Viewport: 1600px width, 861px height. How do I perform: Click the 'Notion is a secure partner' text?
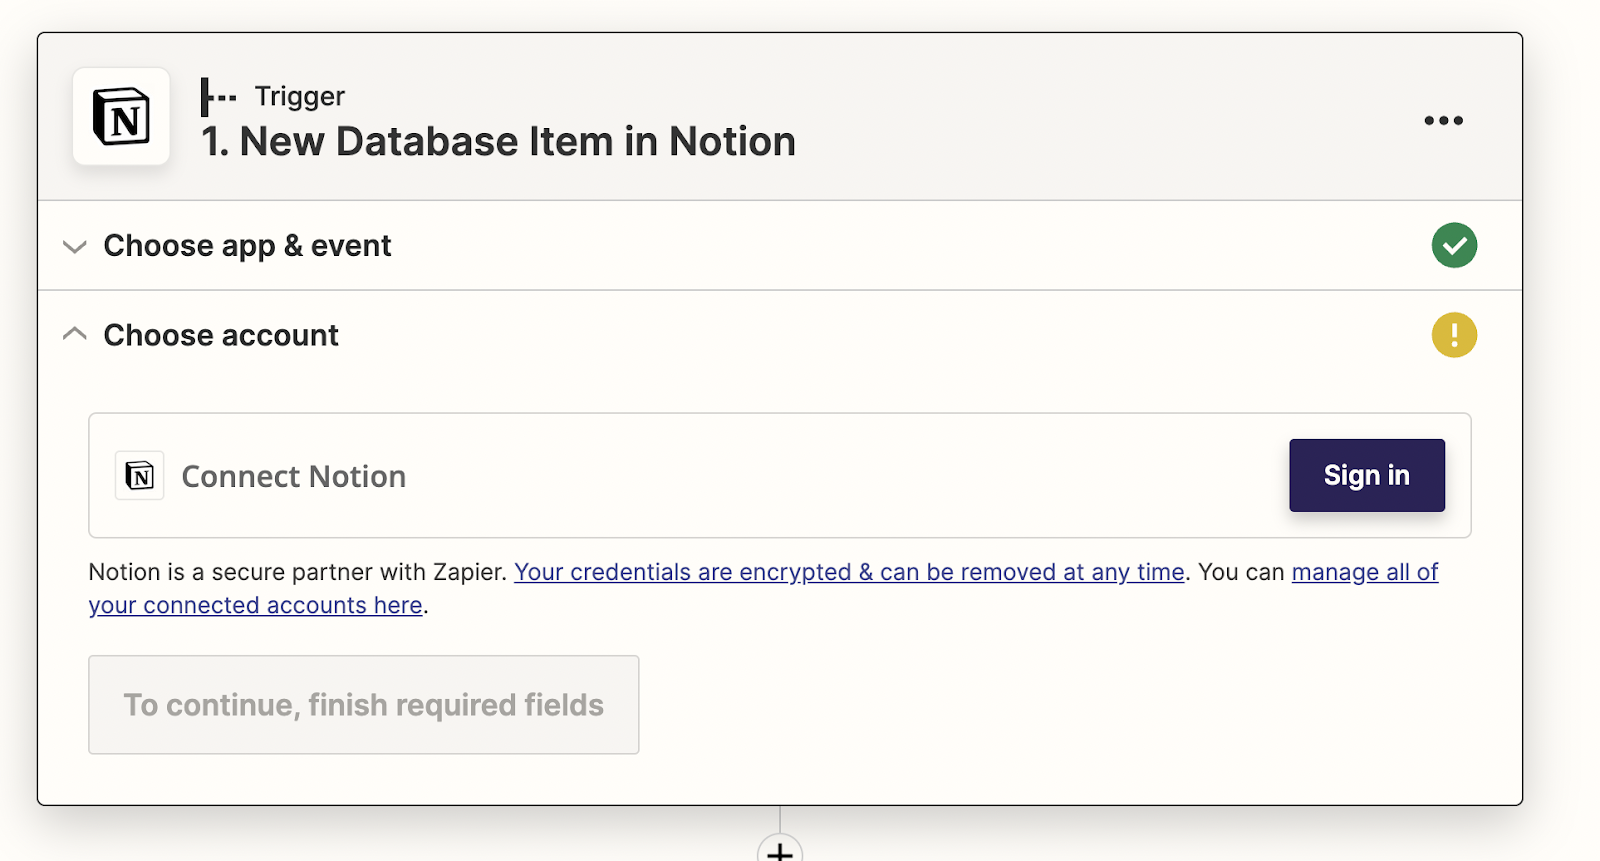click(297, 572)
